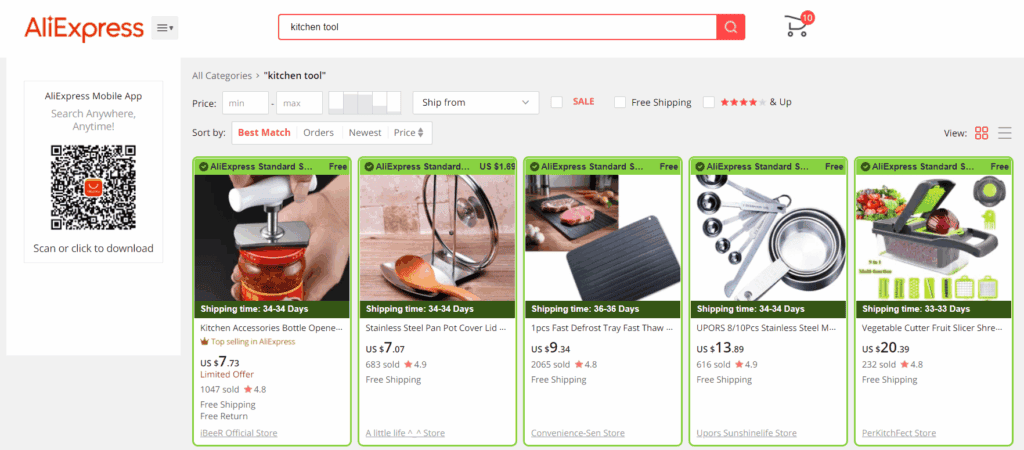Viewport: 1024px width, 450px height.
Task: Sort results by Newest
Action: click(365, 133)
